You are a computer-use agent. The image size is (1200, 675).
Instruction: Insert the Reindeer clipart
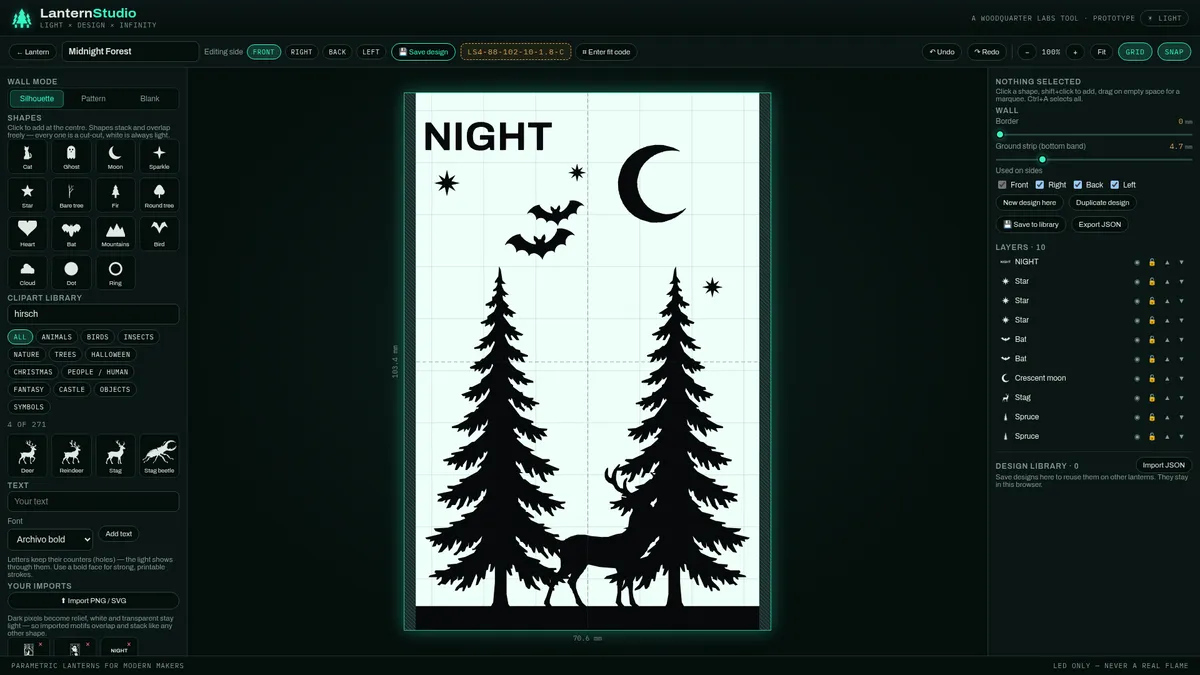[x=71, y=455]
